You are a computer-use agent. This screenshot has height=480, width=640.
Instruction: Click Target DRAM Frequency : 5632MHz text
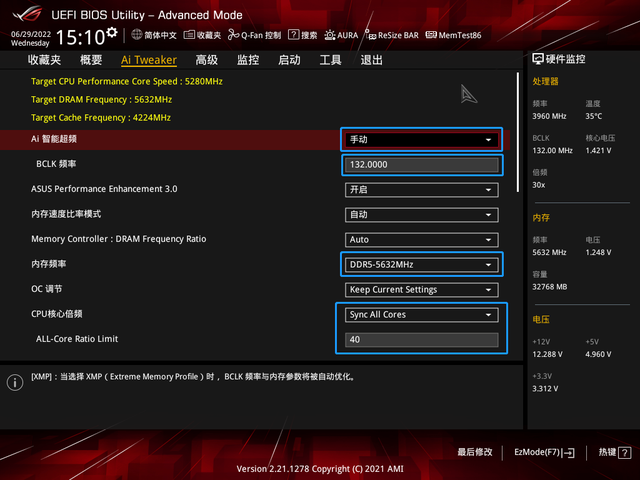[102, 100]
